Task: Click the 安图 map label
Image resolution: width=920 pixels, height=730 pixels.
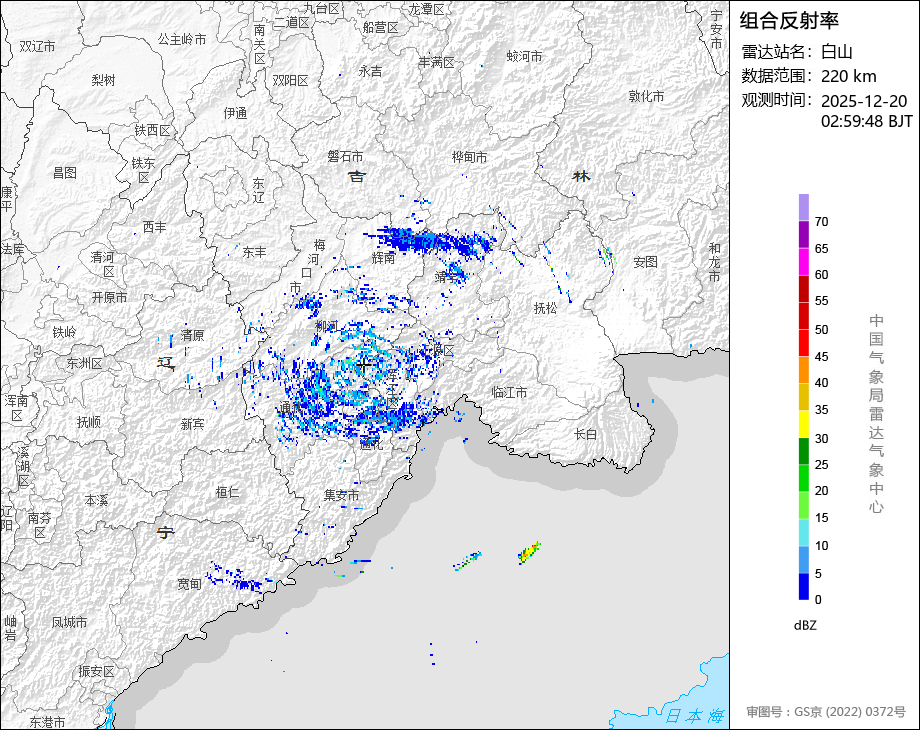Action: pyautogui.click(x=645, y=262)
